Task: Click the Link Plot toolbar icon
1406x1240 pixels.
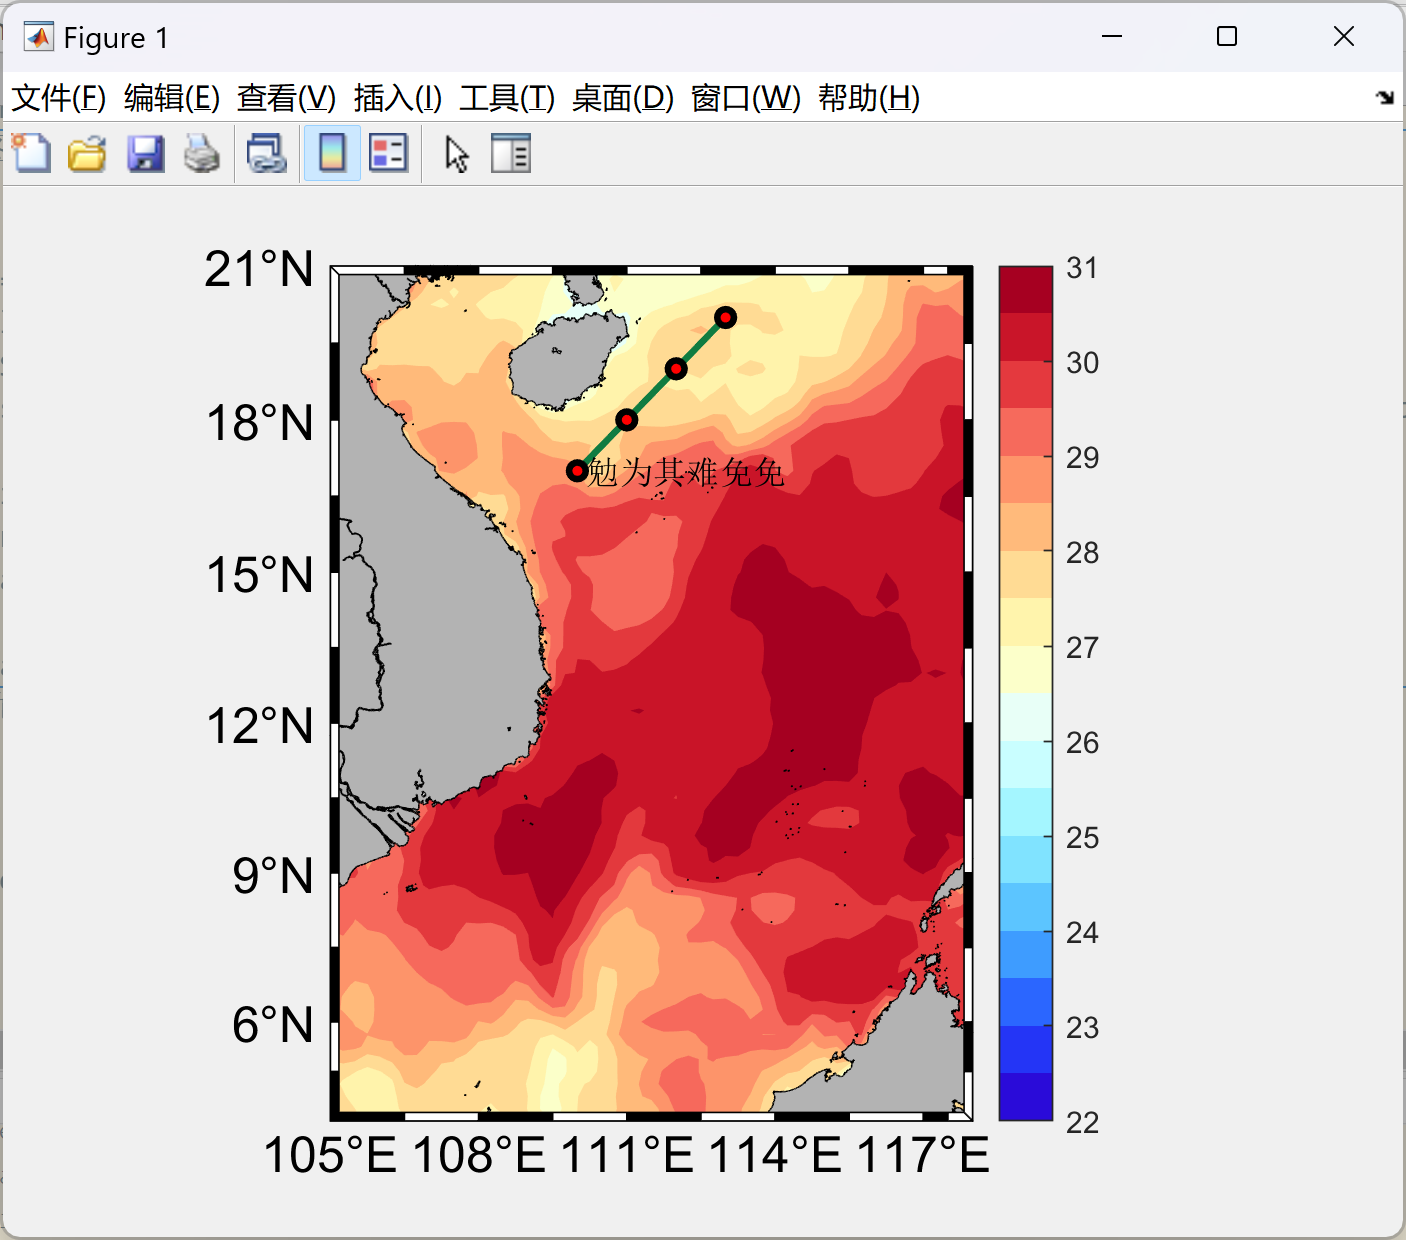Action: coord(267,154)
